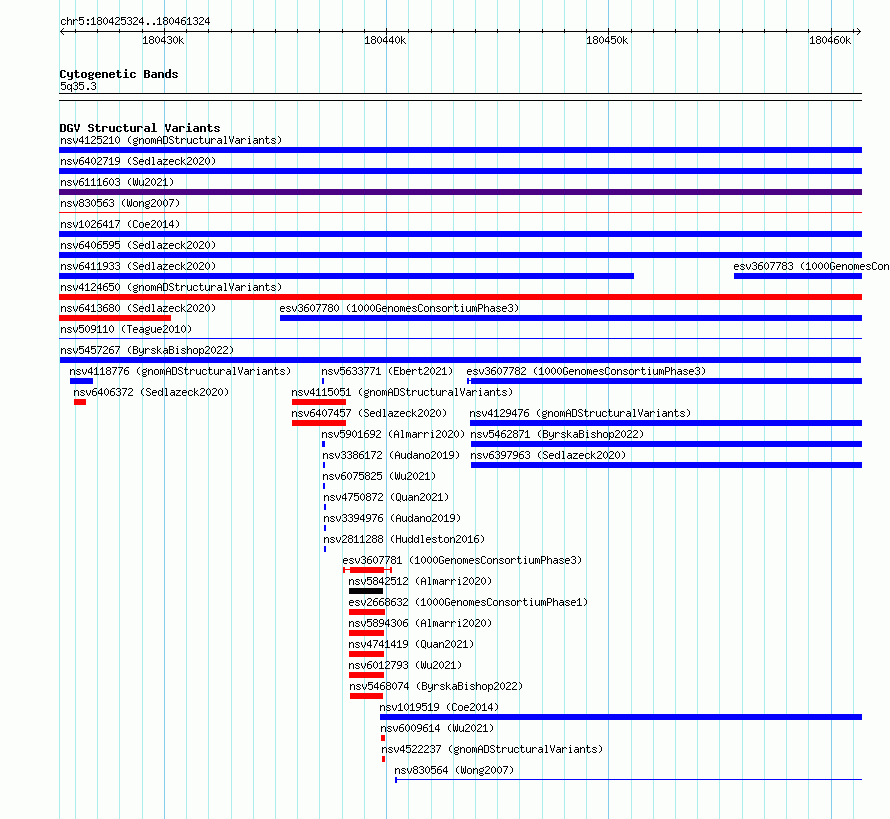Select nsv1019519 (Coe2014) label
890x819 pixels.
point(439,707)
